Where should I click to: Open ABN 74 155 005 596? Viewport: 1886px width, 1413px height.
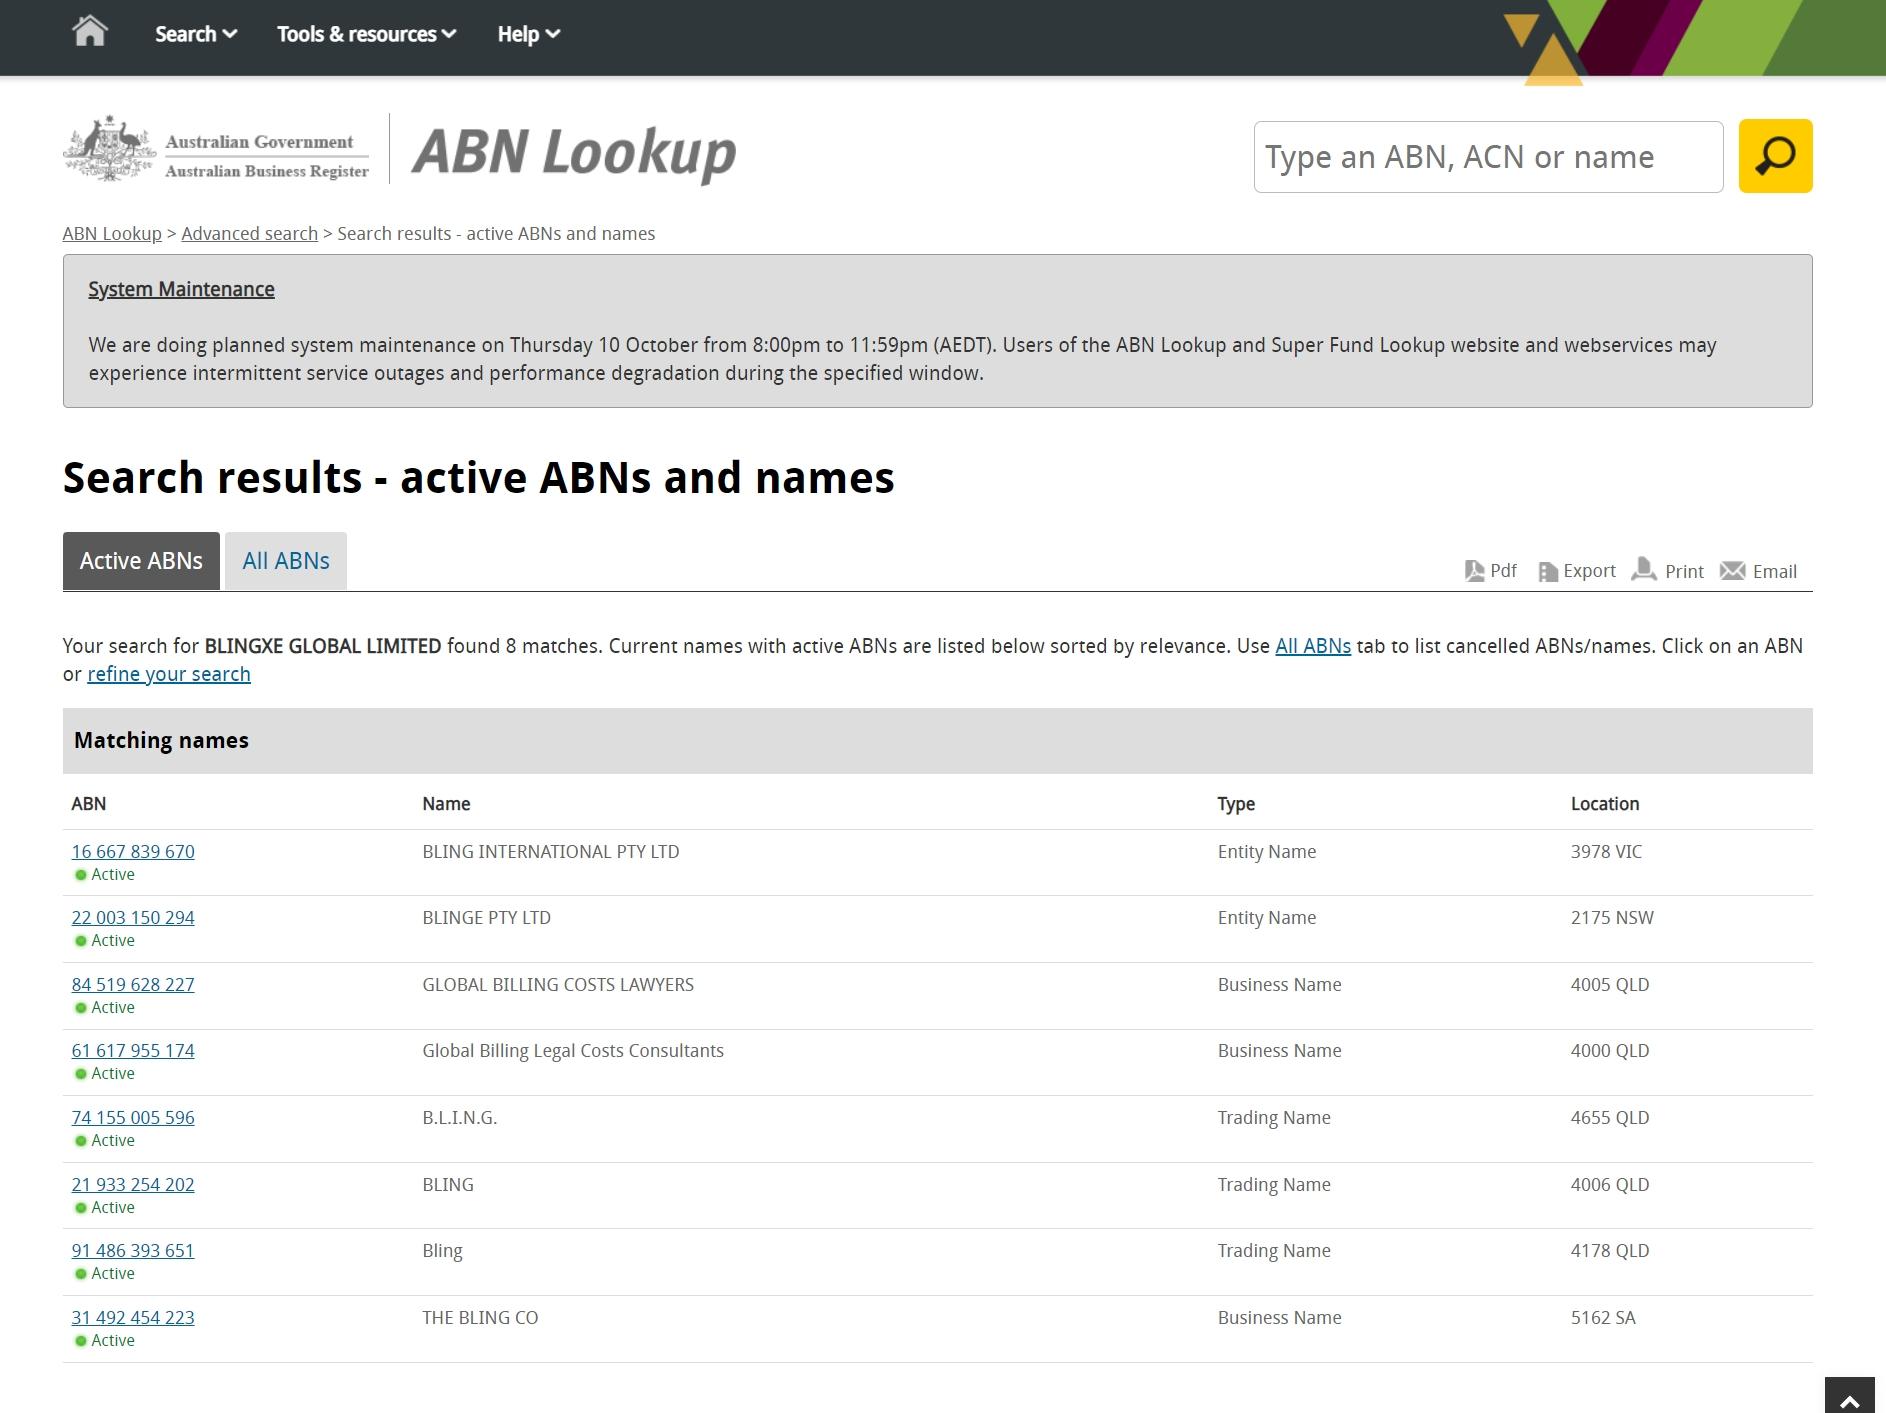tap(133, 1118)
